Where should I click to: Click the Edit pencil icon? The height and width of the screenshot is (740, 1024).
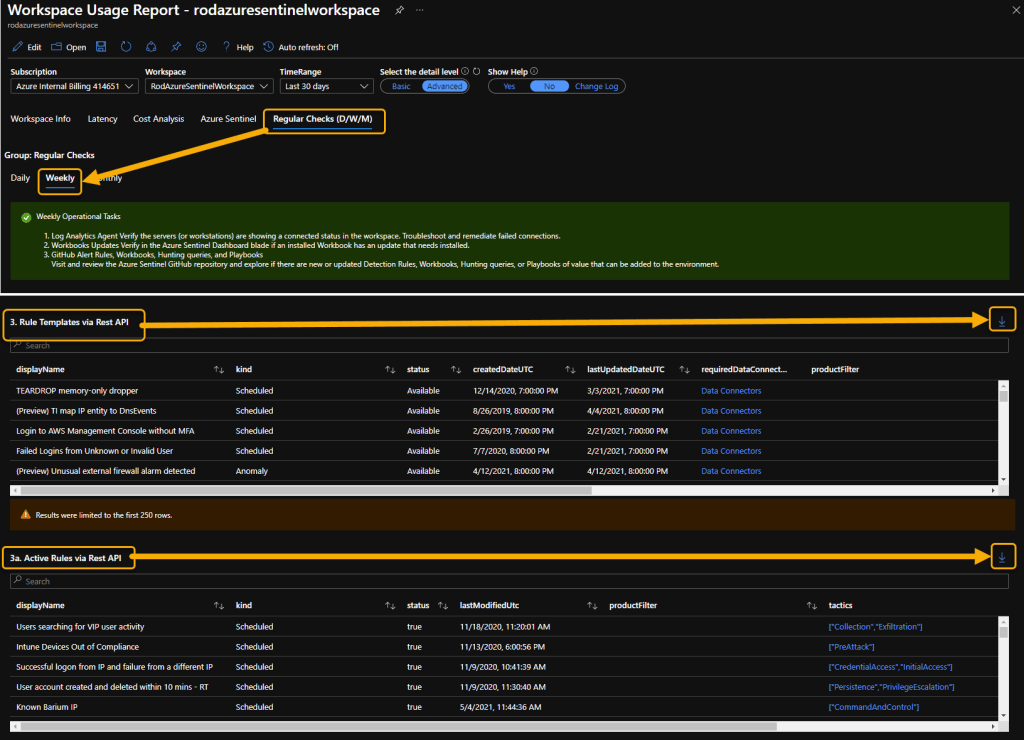pos(18,46)
